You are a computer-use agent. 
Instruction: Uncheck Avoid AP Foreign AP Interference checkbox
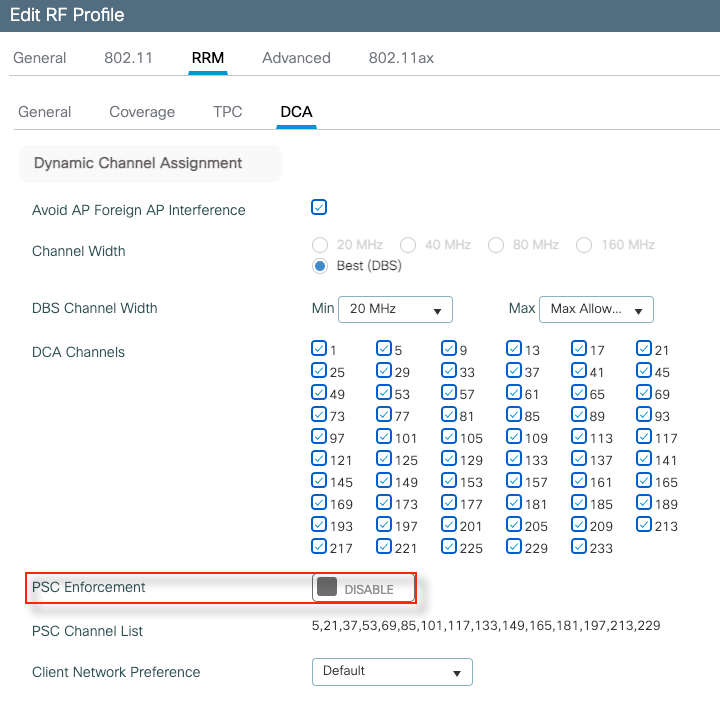click(319, 208)
